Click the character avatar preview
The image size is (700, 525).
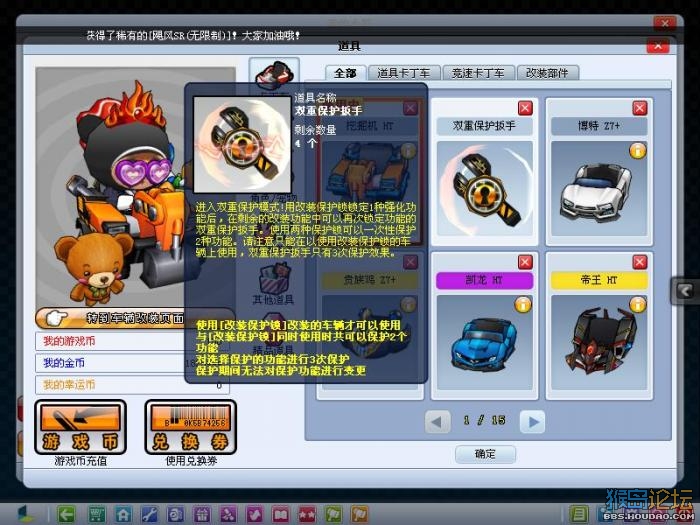[135, 188]
